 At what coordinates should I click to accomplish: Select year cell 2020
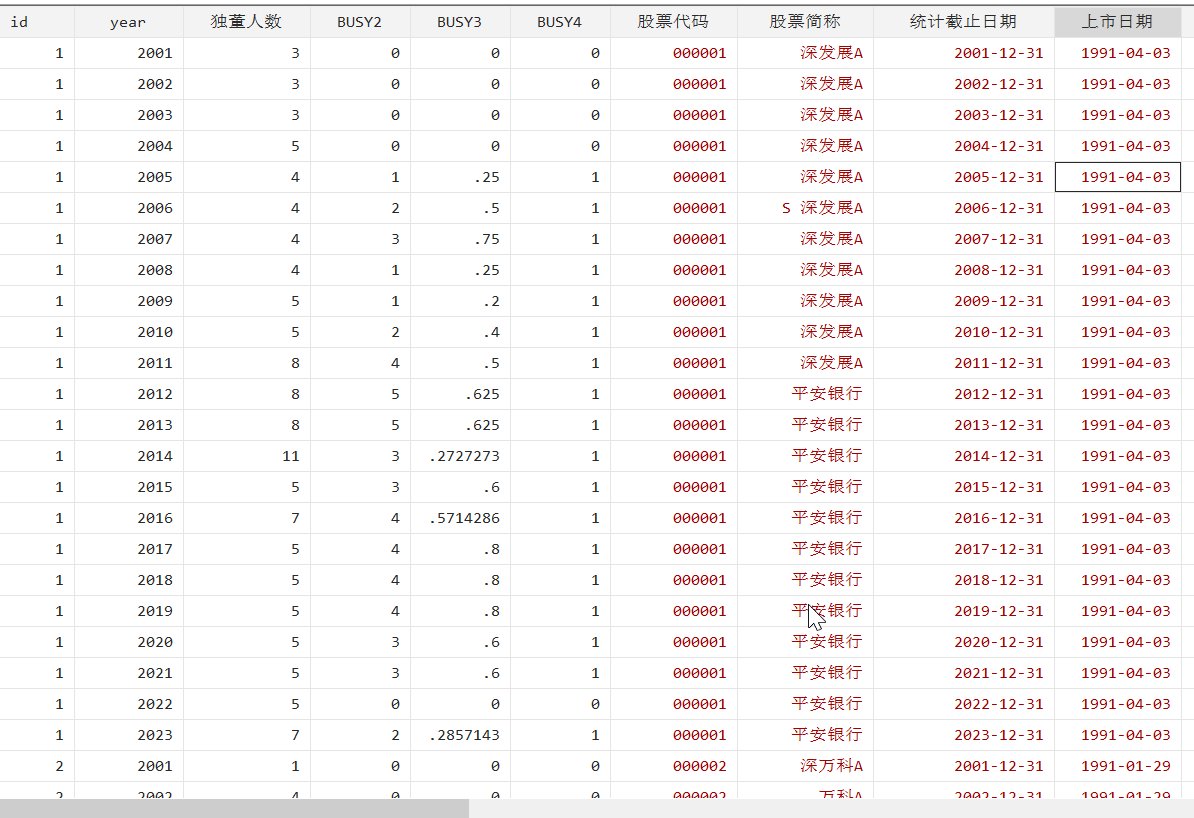pyautogui.click(x=129, y=642)
